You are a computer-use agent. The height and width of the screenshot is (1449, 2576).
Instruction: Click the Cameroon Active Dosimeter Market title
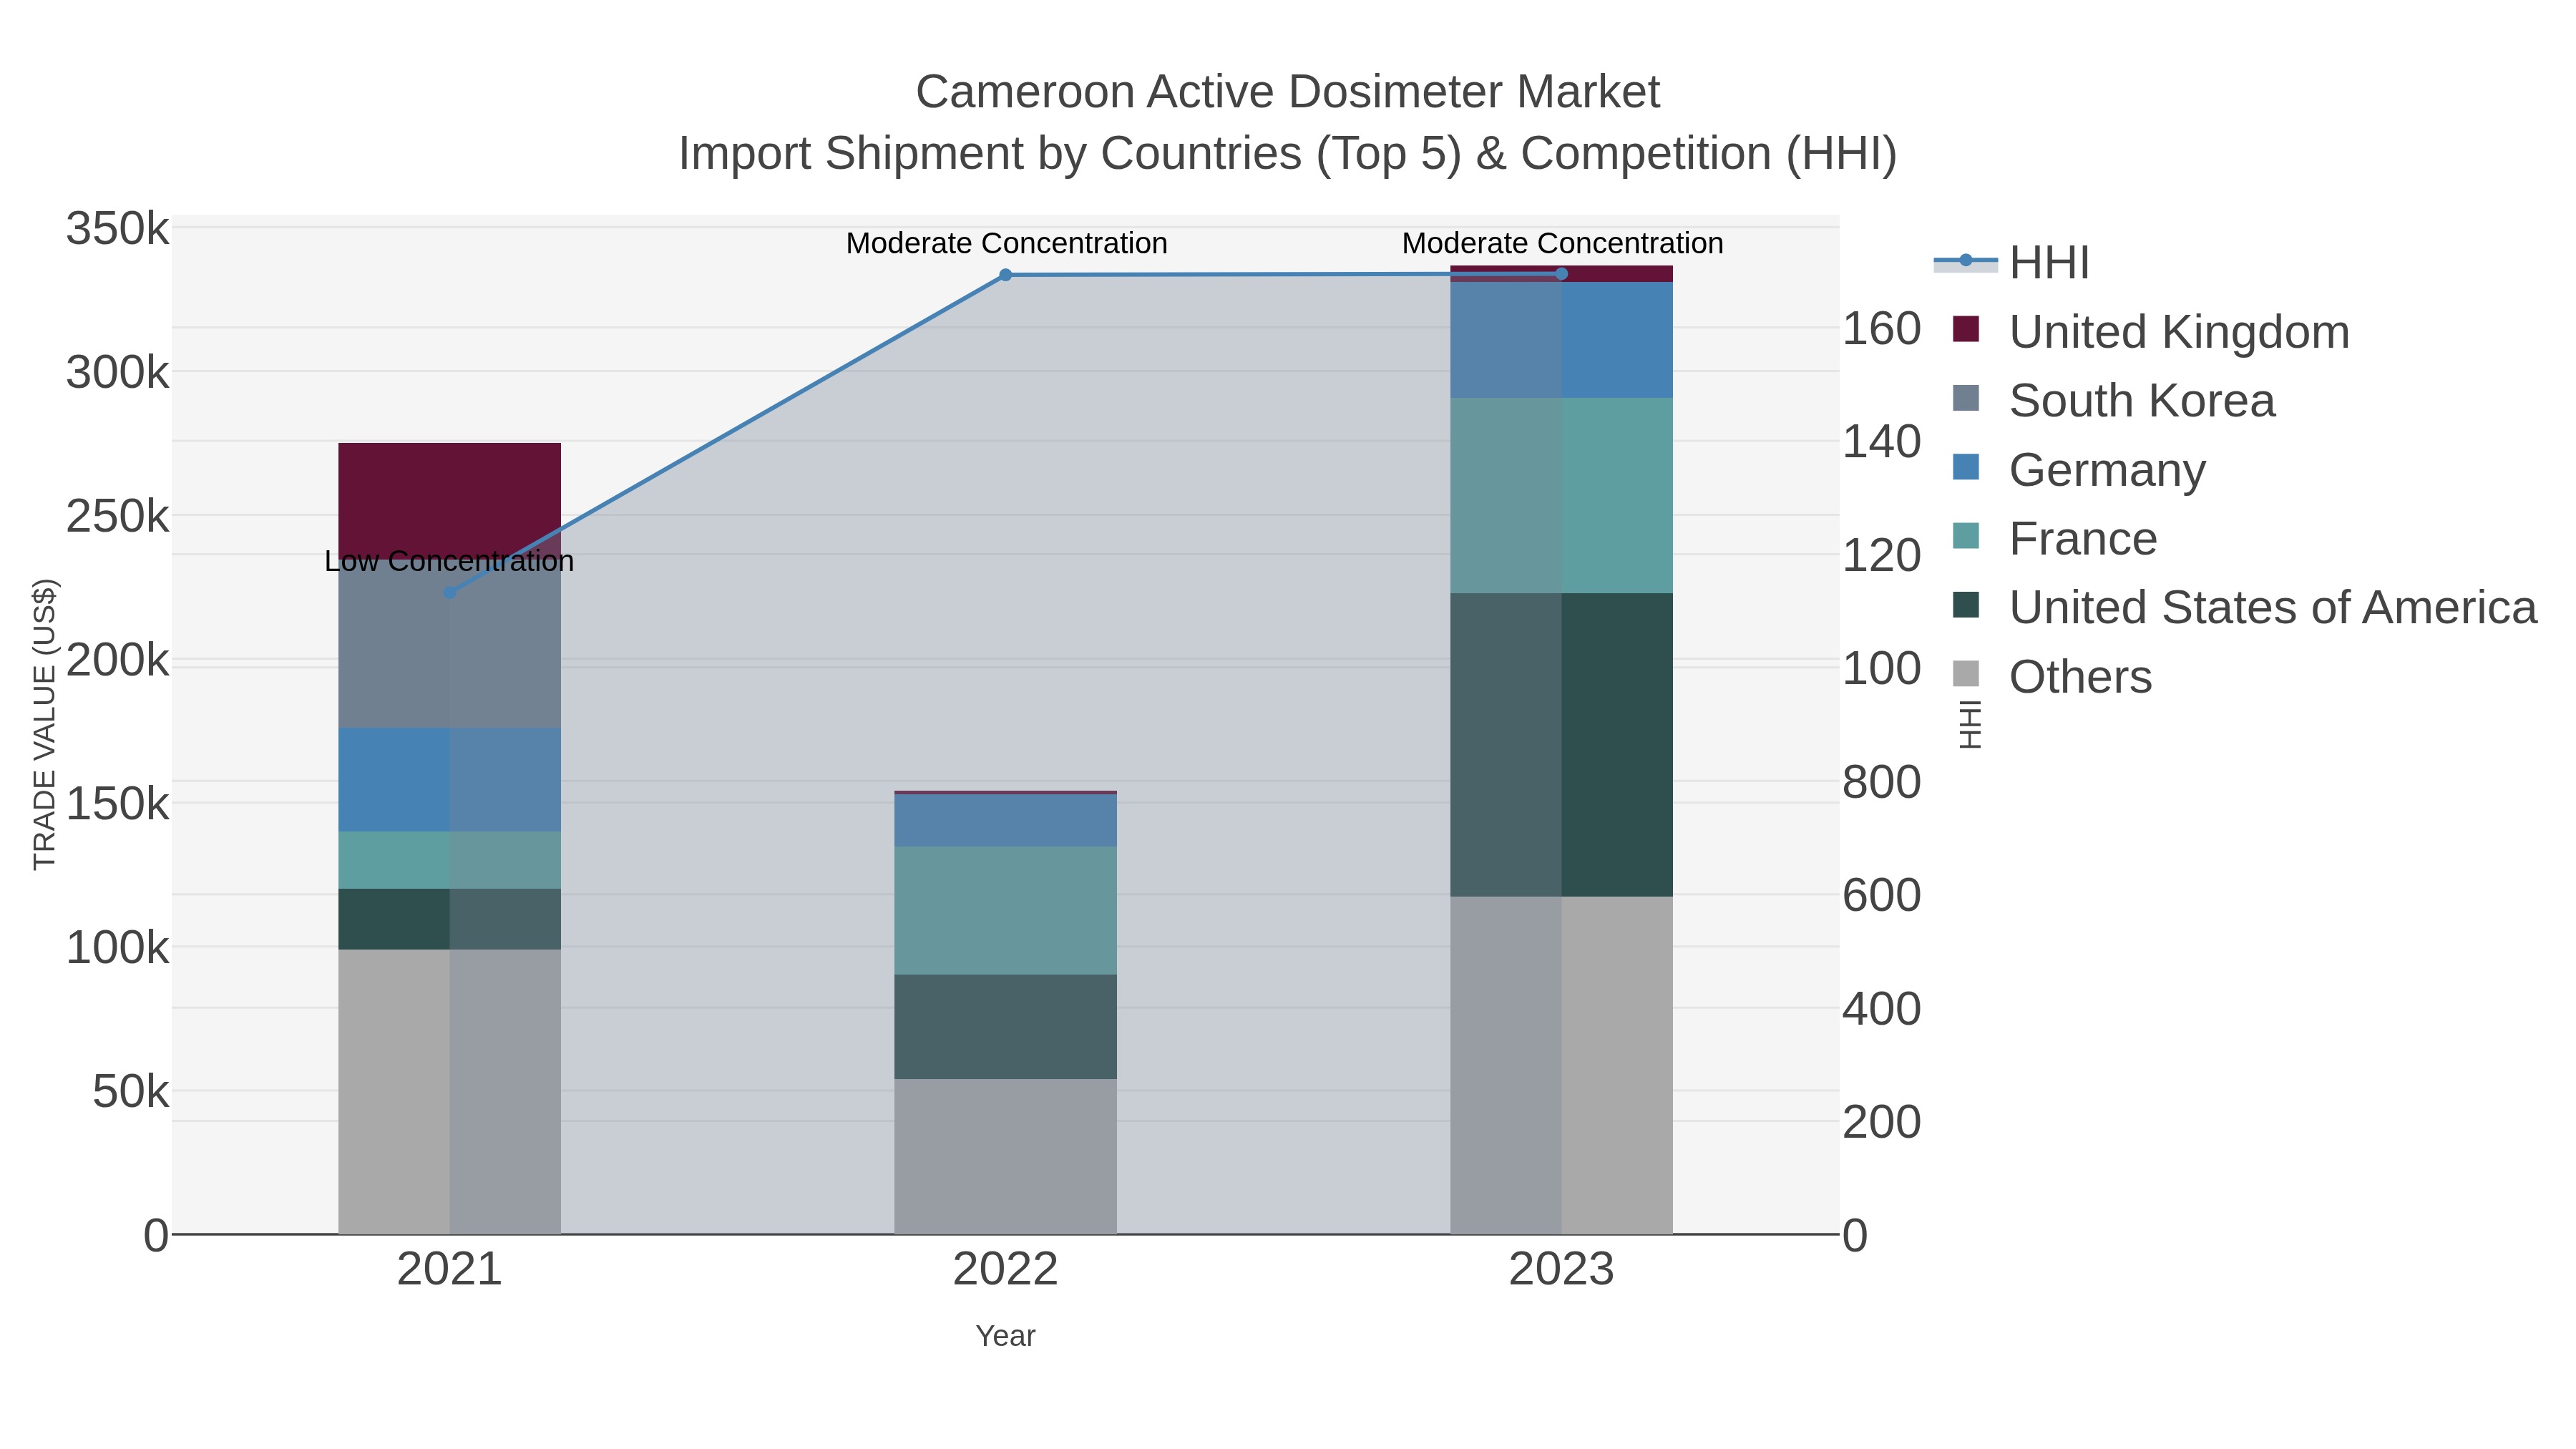[x=1287, y=92]
